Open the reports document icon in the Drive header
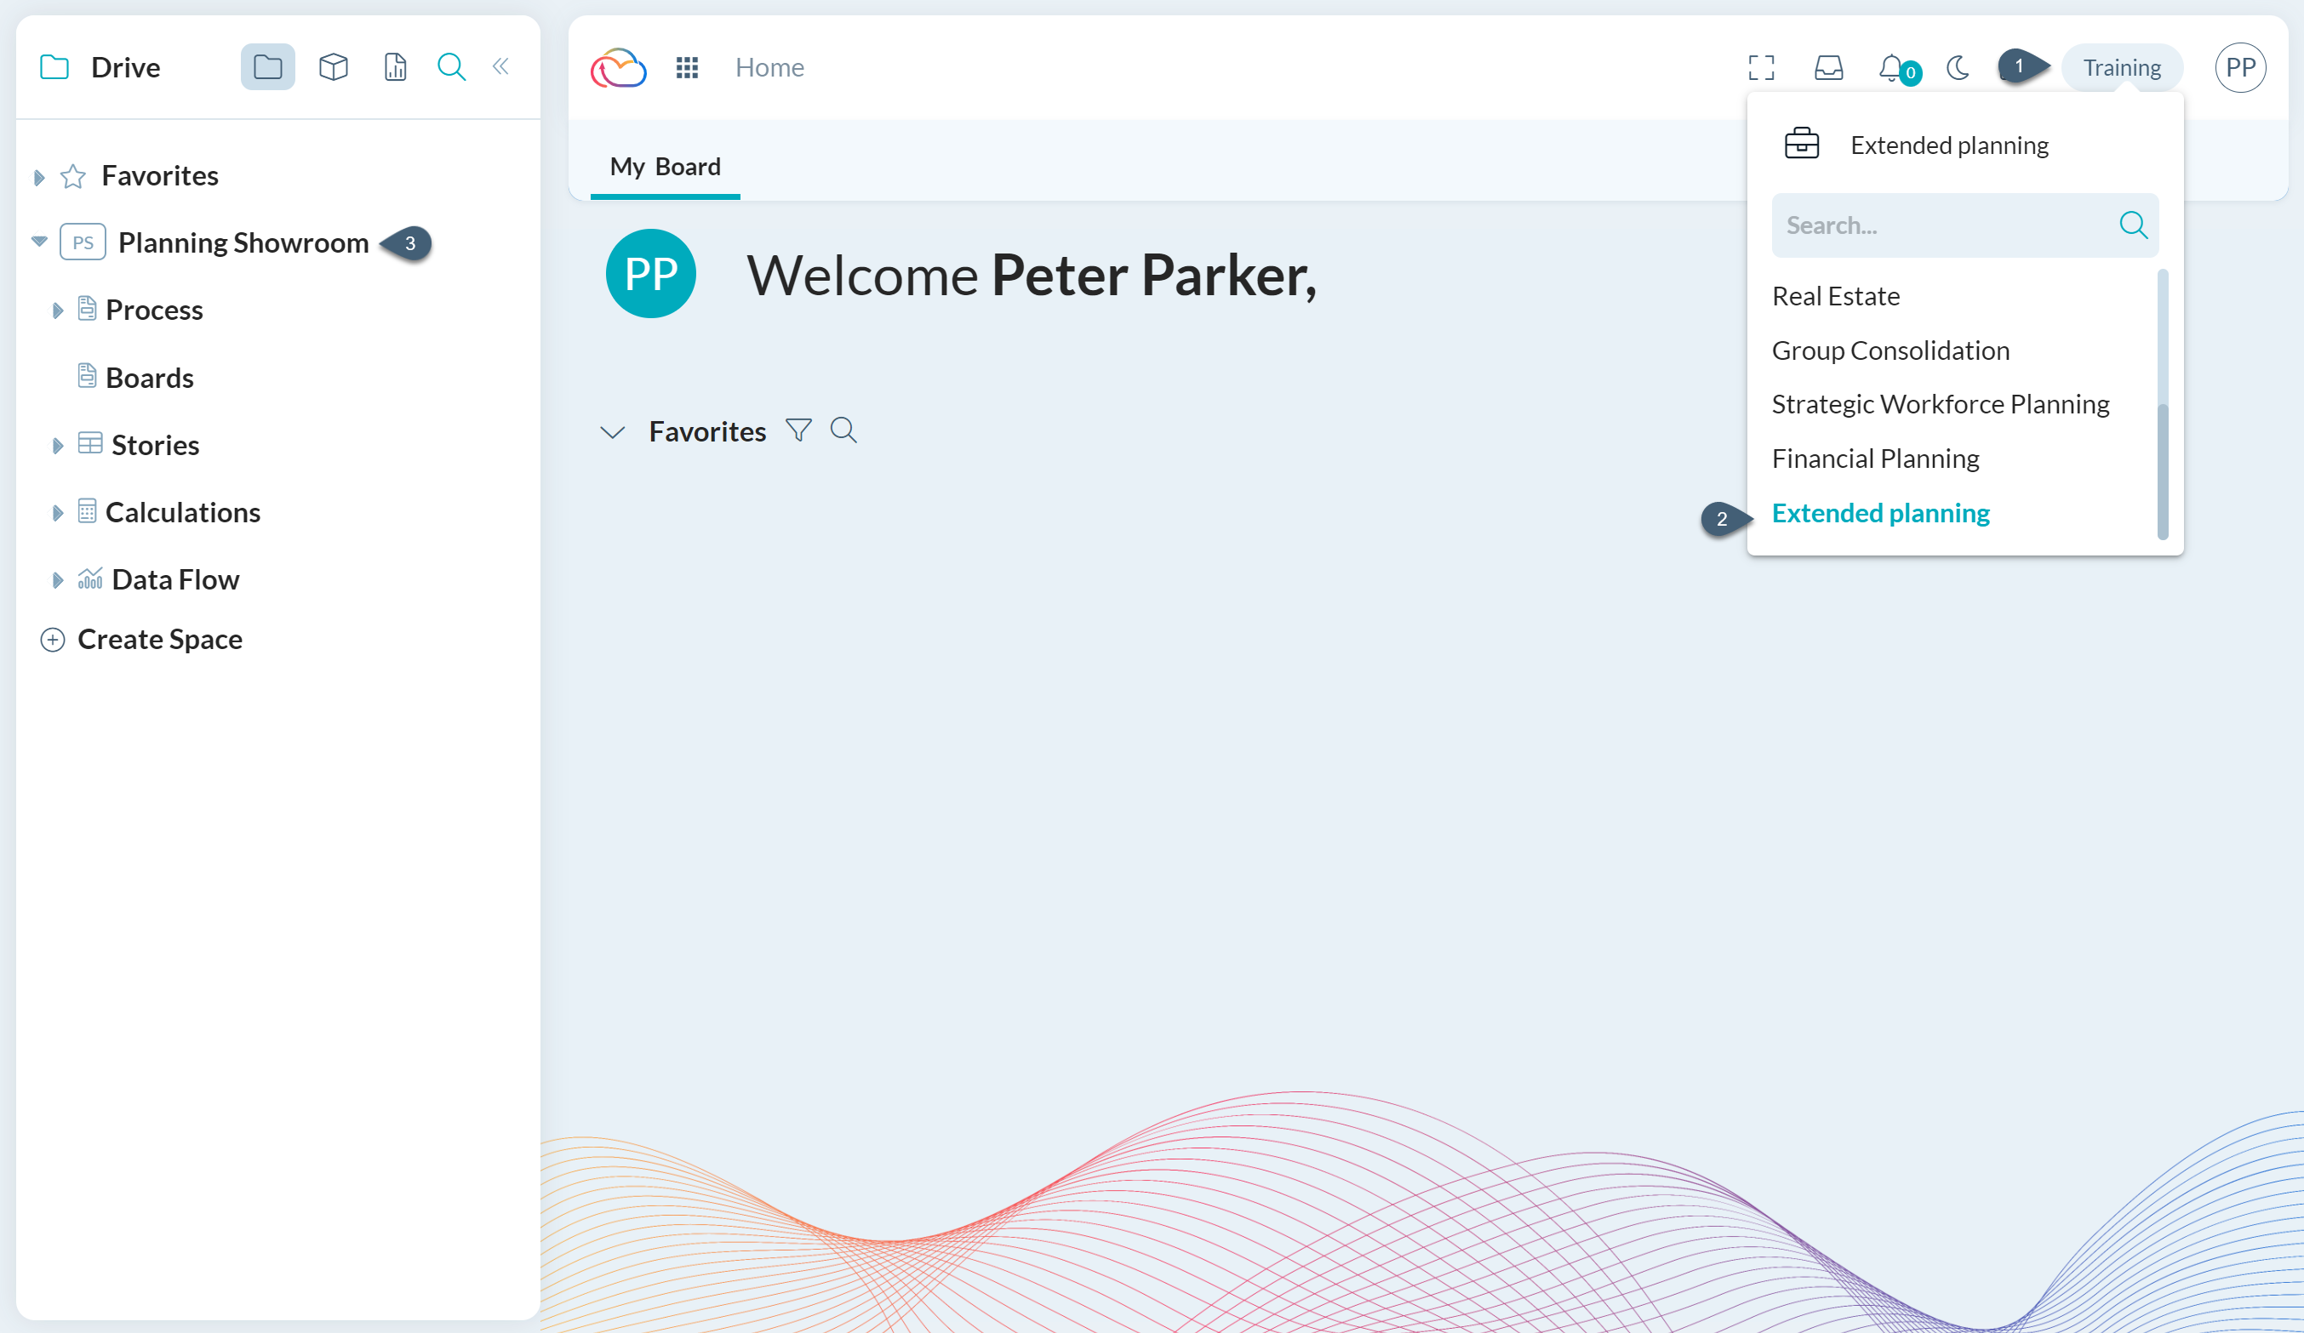The width and height of the screenshot is (2304, 1333). point(395,67)
